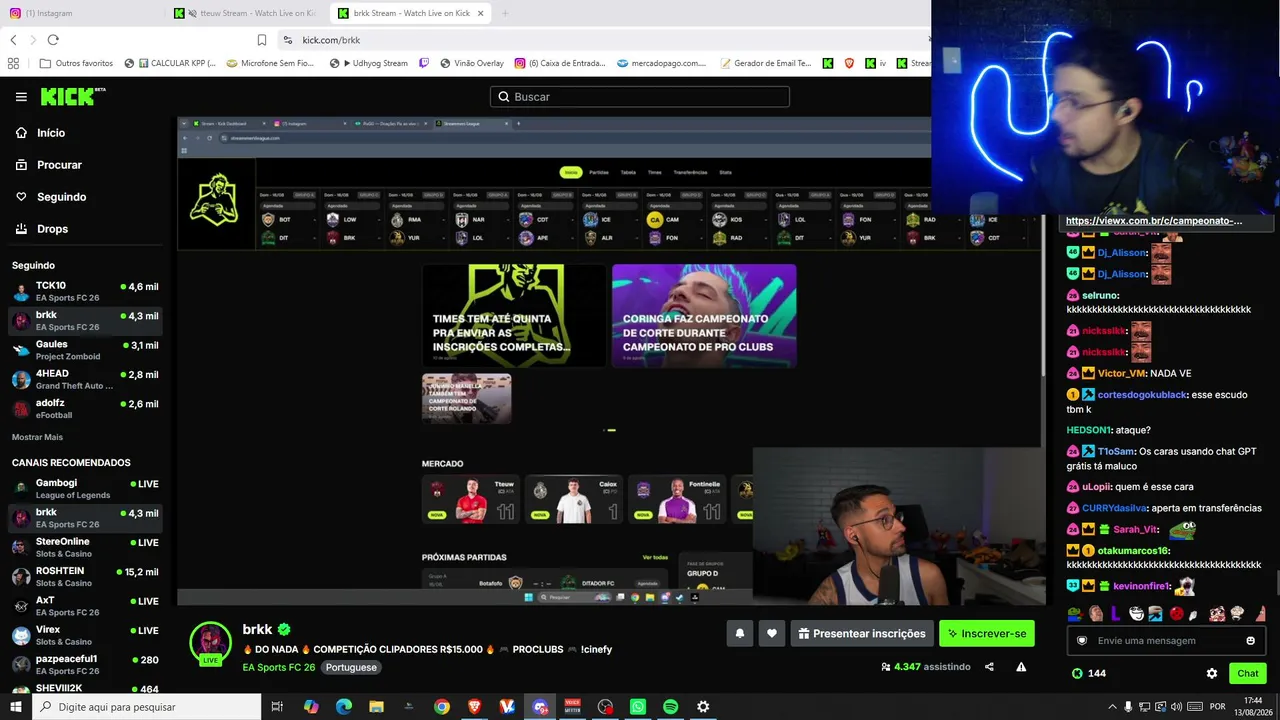1280x720 pixels.
Task: Open the recommended channel StereOnline
Action: 85,547
